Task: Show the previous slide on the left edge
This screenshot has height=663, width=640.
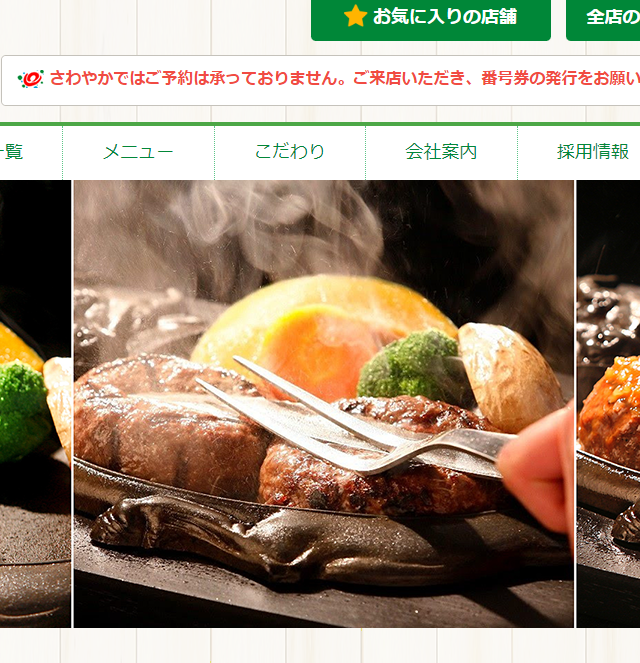Action: (x=36, y=404)
